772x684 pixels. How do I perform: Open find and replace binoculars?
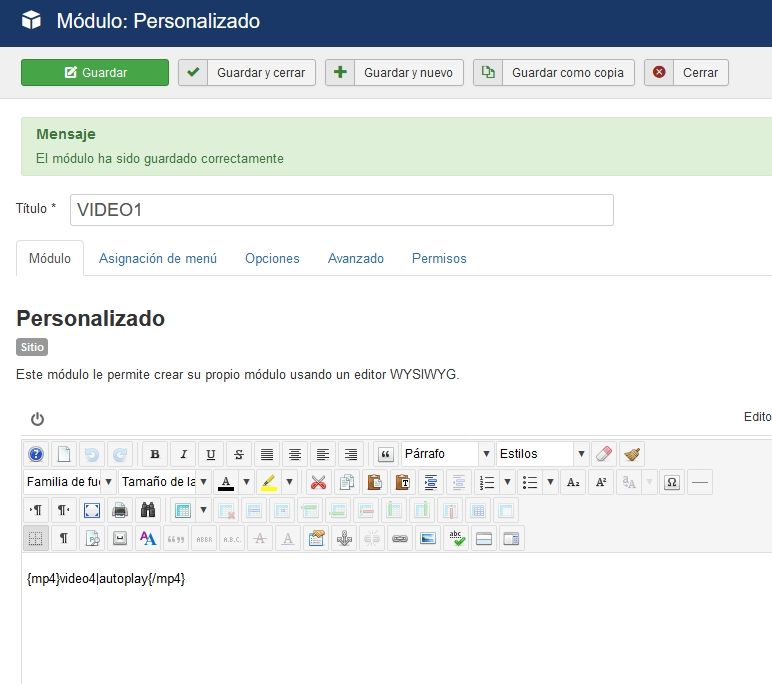[148, 510]
